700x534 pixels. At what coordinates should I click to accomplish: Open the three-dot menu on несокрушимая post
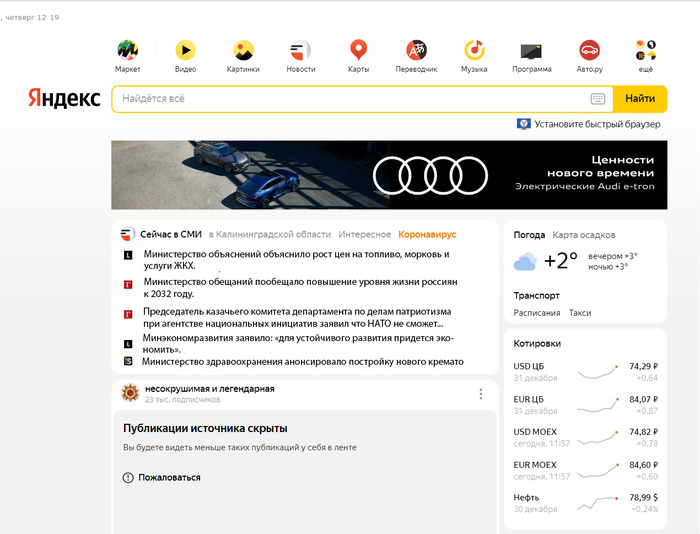click(x=480, y=394)
